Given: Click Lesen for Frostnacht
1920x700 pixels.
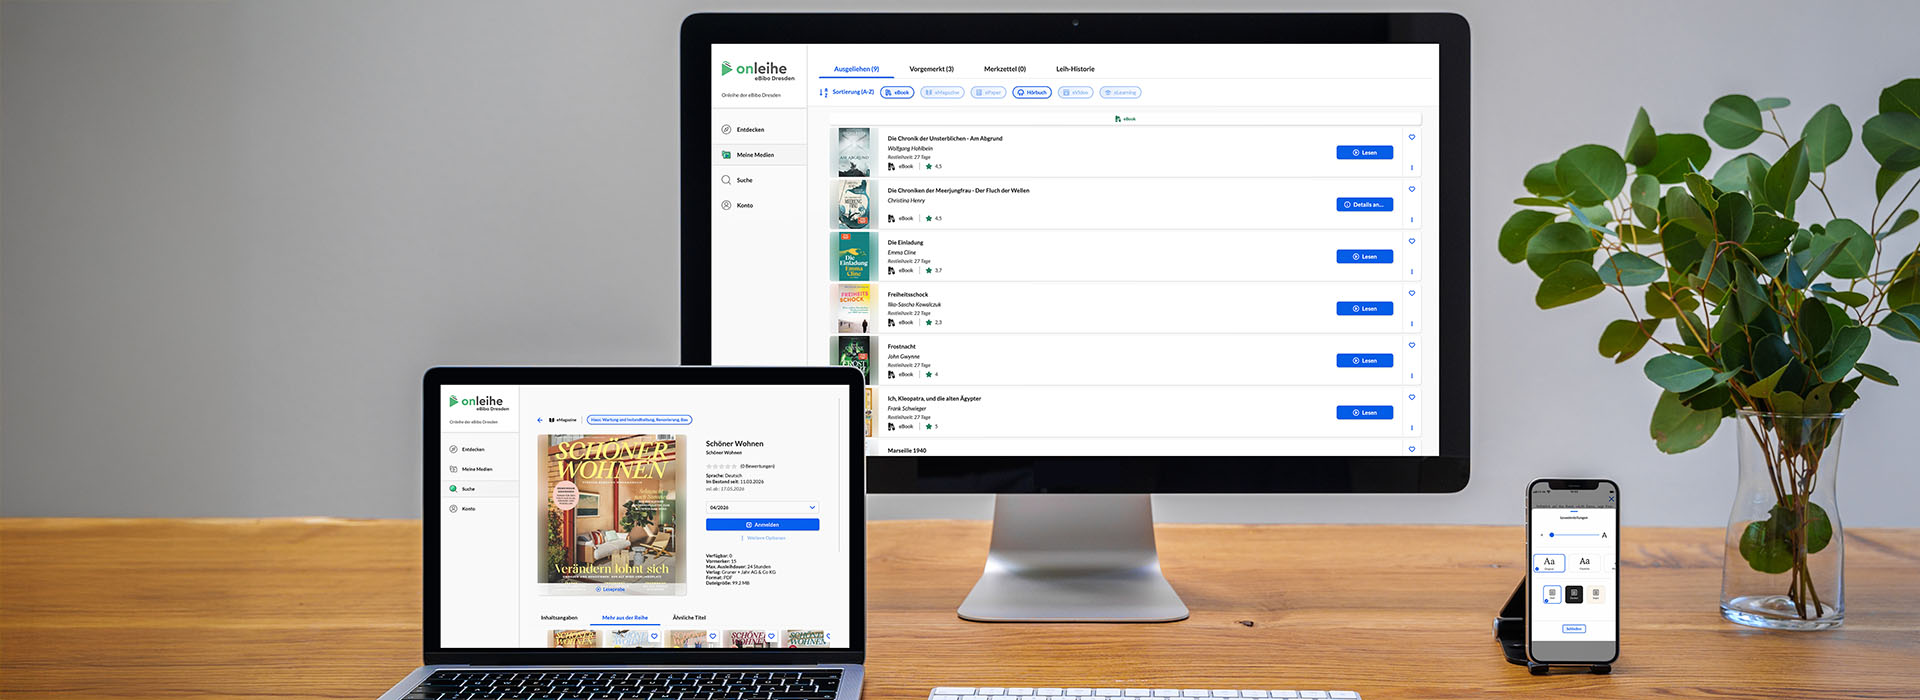Looking at the screenshot, I should coord(1365,361).
